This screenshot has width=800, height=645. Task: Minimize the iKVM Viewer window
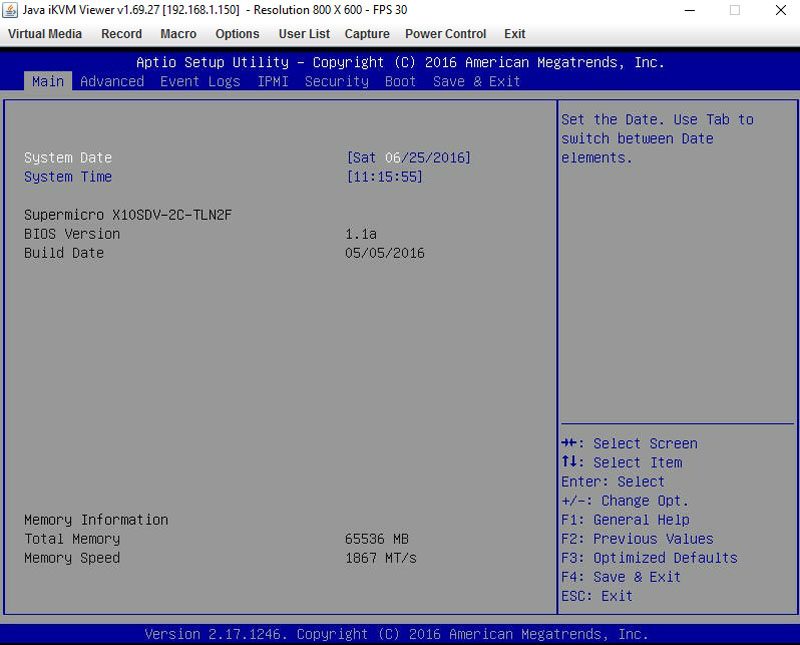690,10
